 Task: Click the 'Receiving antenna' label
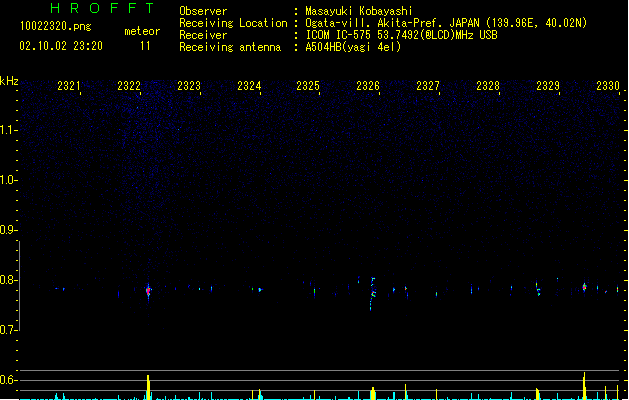230,47
